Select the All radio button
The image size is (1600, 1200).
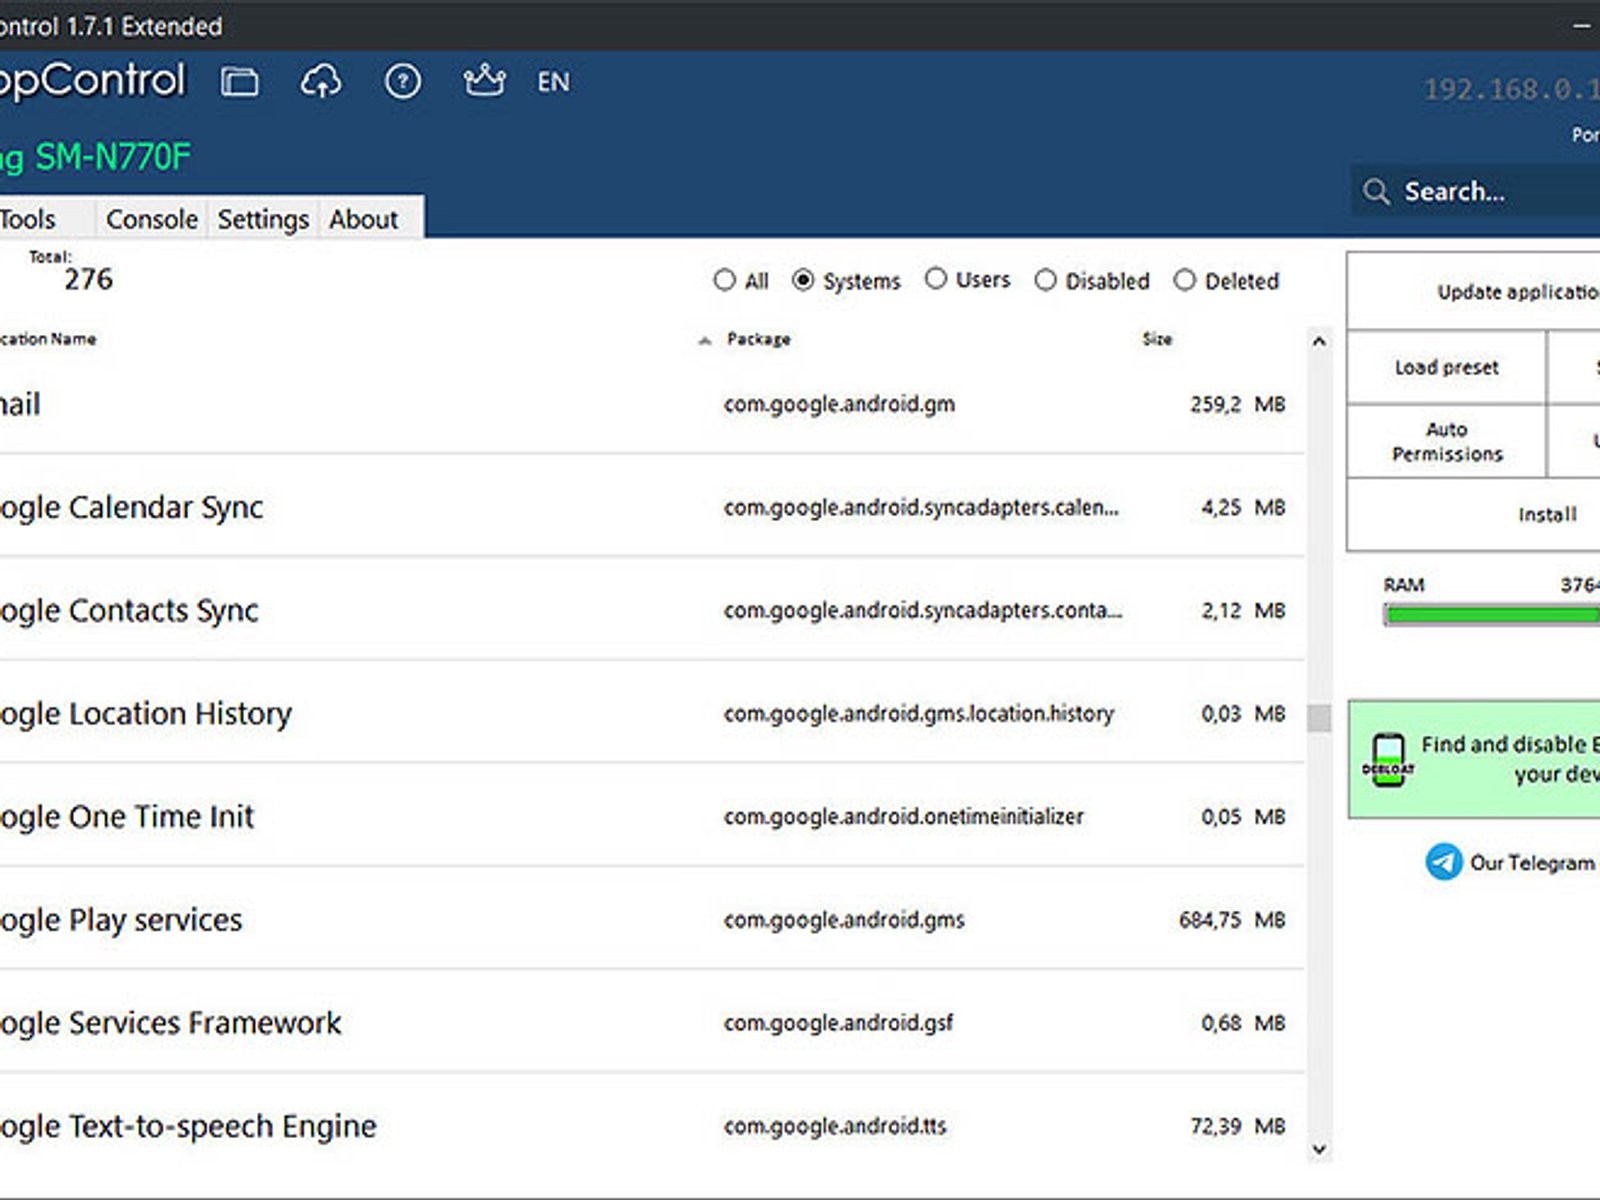coord(724,280)
